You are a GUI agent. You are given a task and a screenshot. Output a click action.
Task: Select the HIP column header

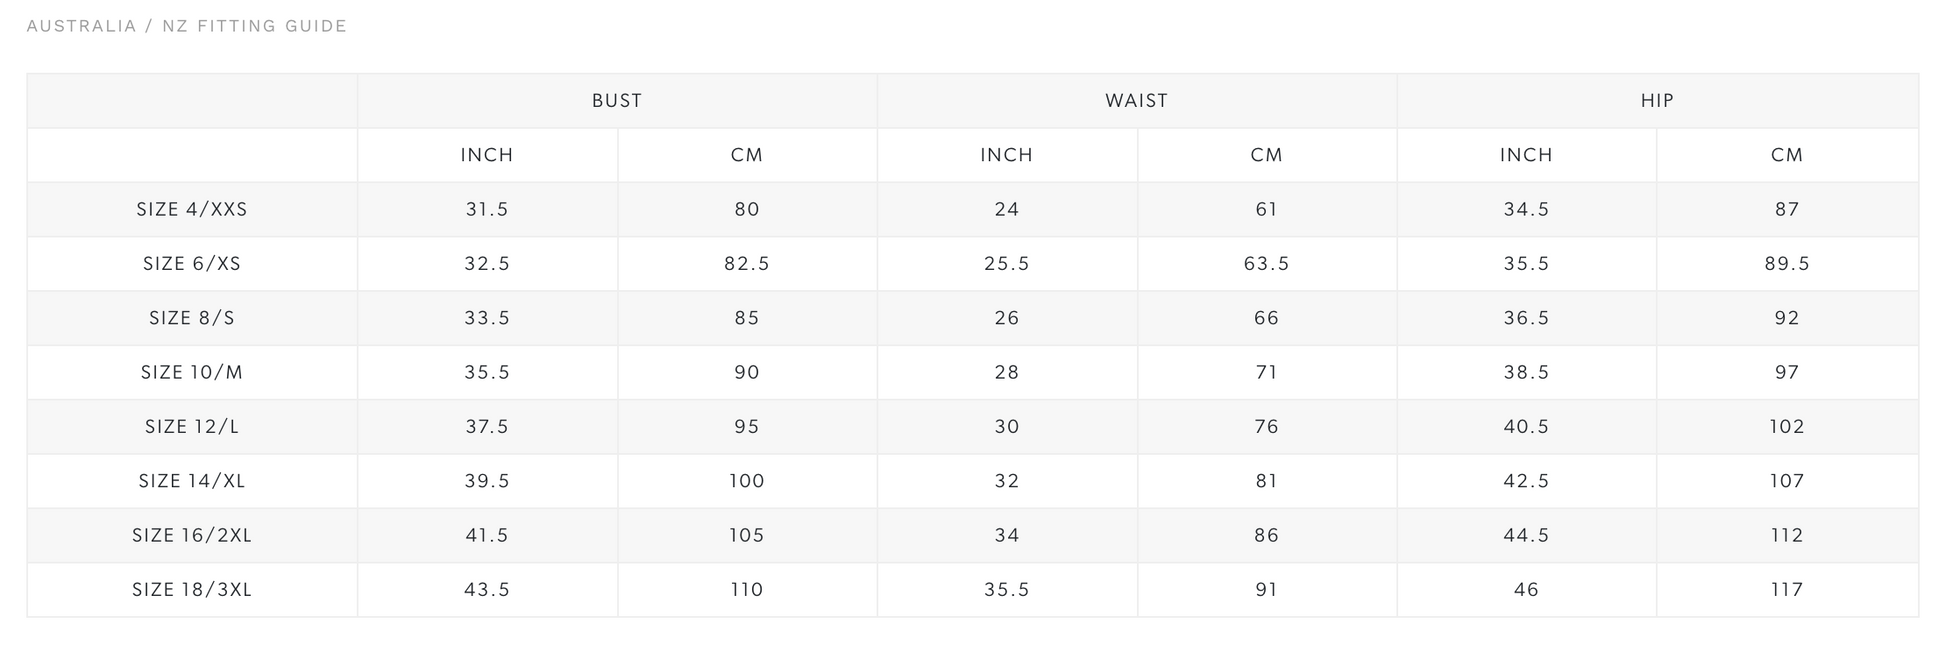pyautogui.click(x=1657, y=101)
